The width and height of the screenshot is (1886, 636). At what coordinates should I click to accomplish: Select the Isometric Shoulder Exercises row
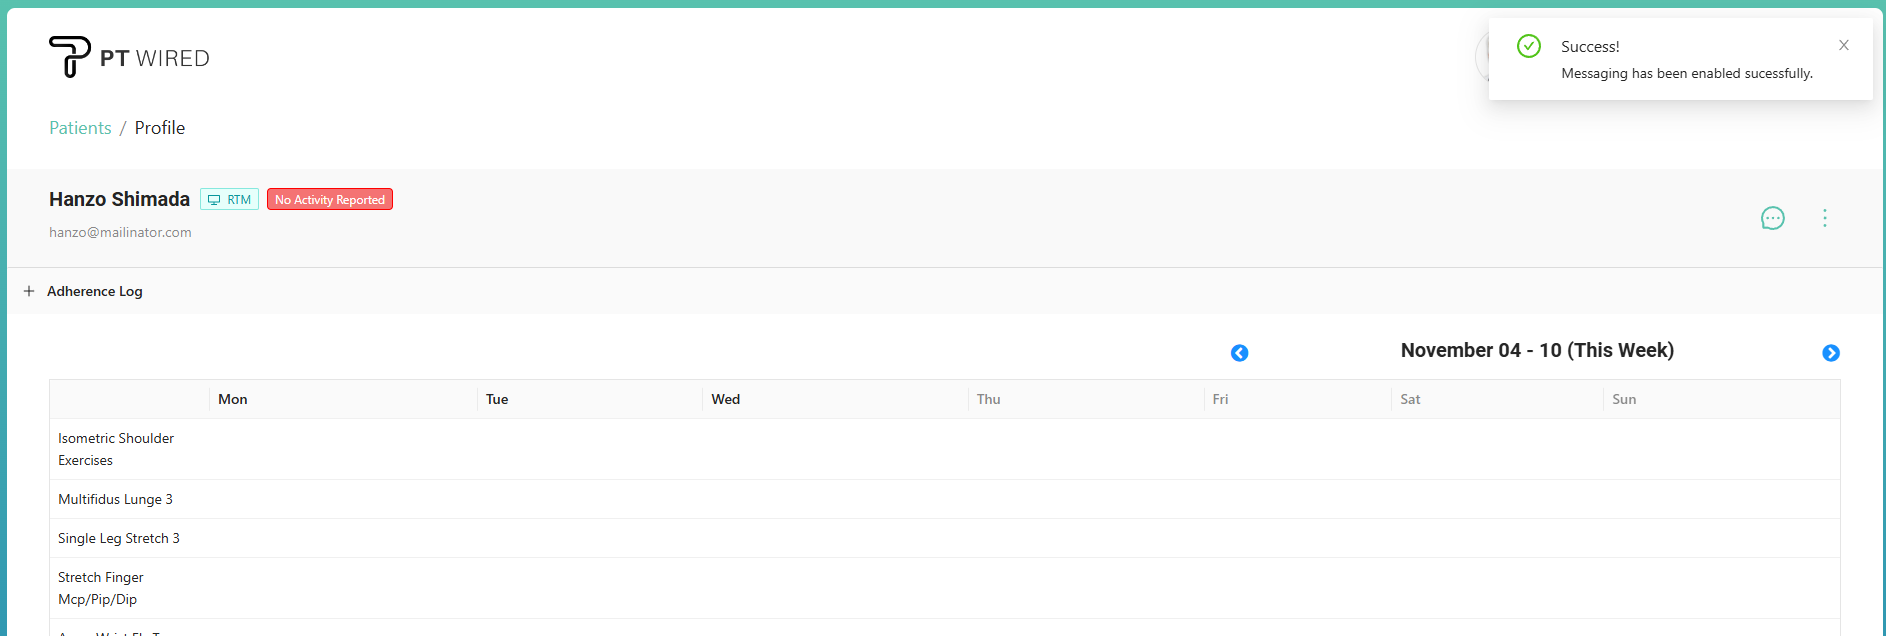coord(115,449)
